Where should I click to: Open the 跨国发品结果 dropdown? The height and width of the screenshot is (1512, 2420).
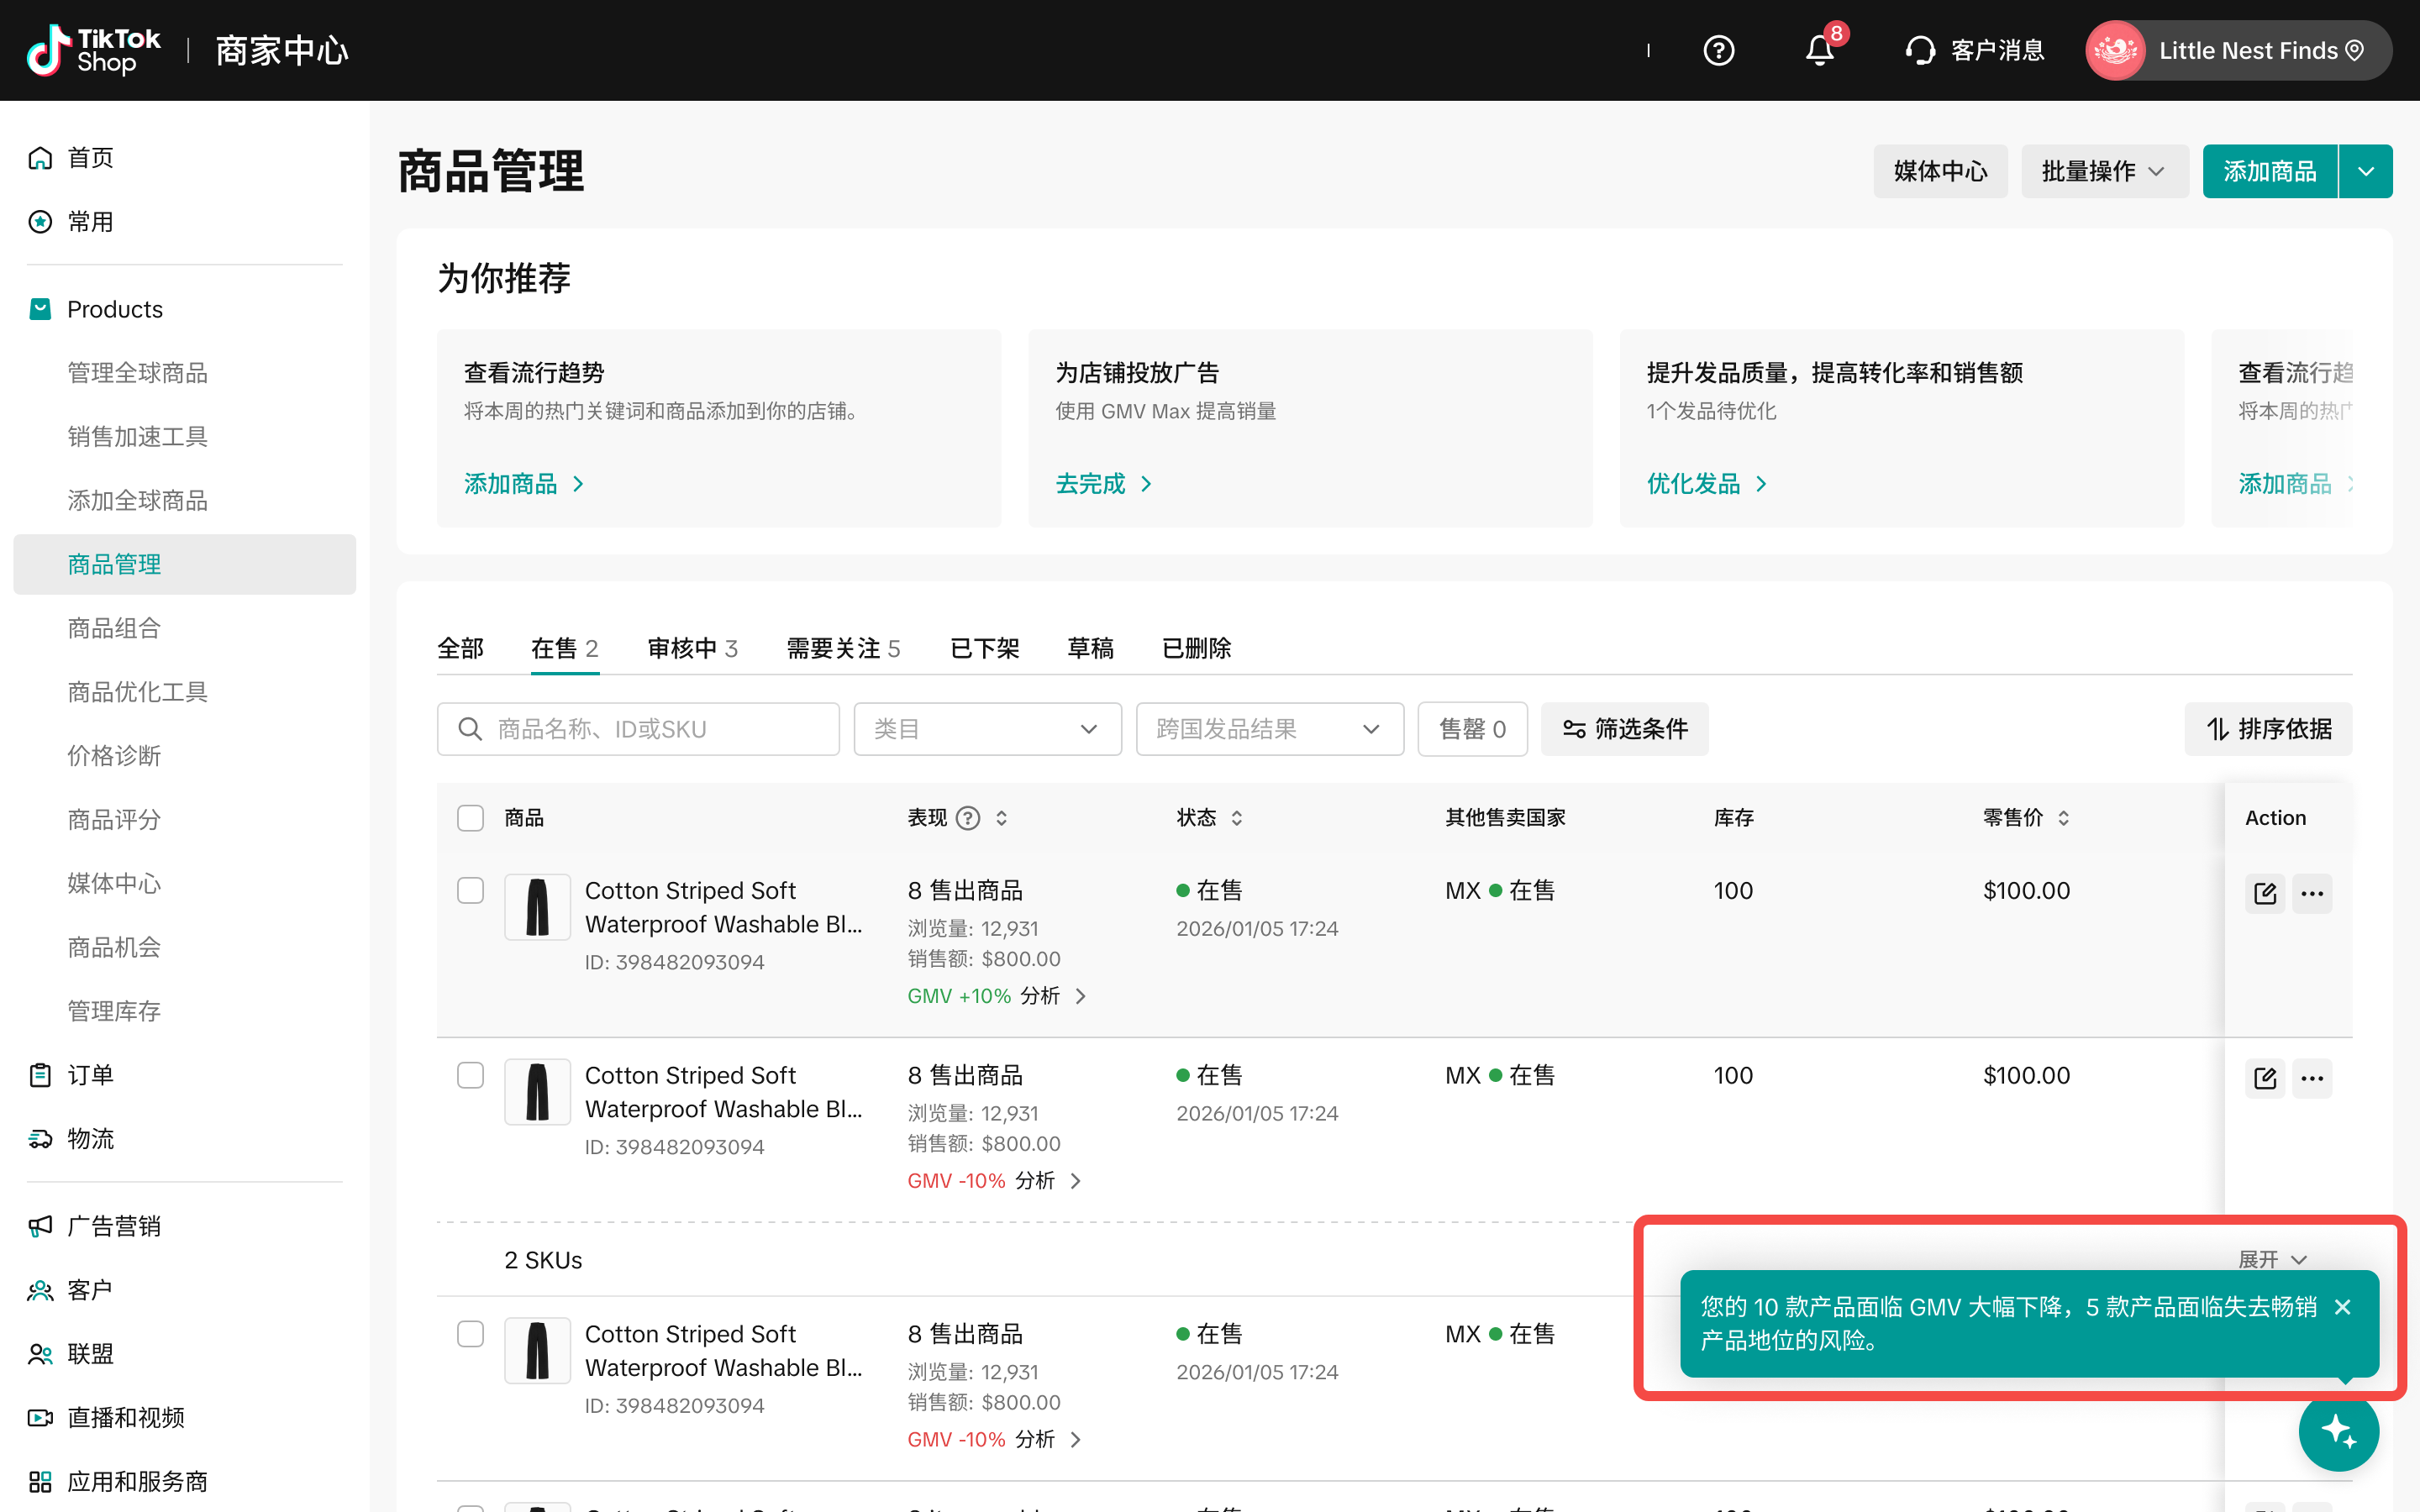point(1269,729)
